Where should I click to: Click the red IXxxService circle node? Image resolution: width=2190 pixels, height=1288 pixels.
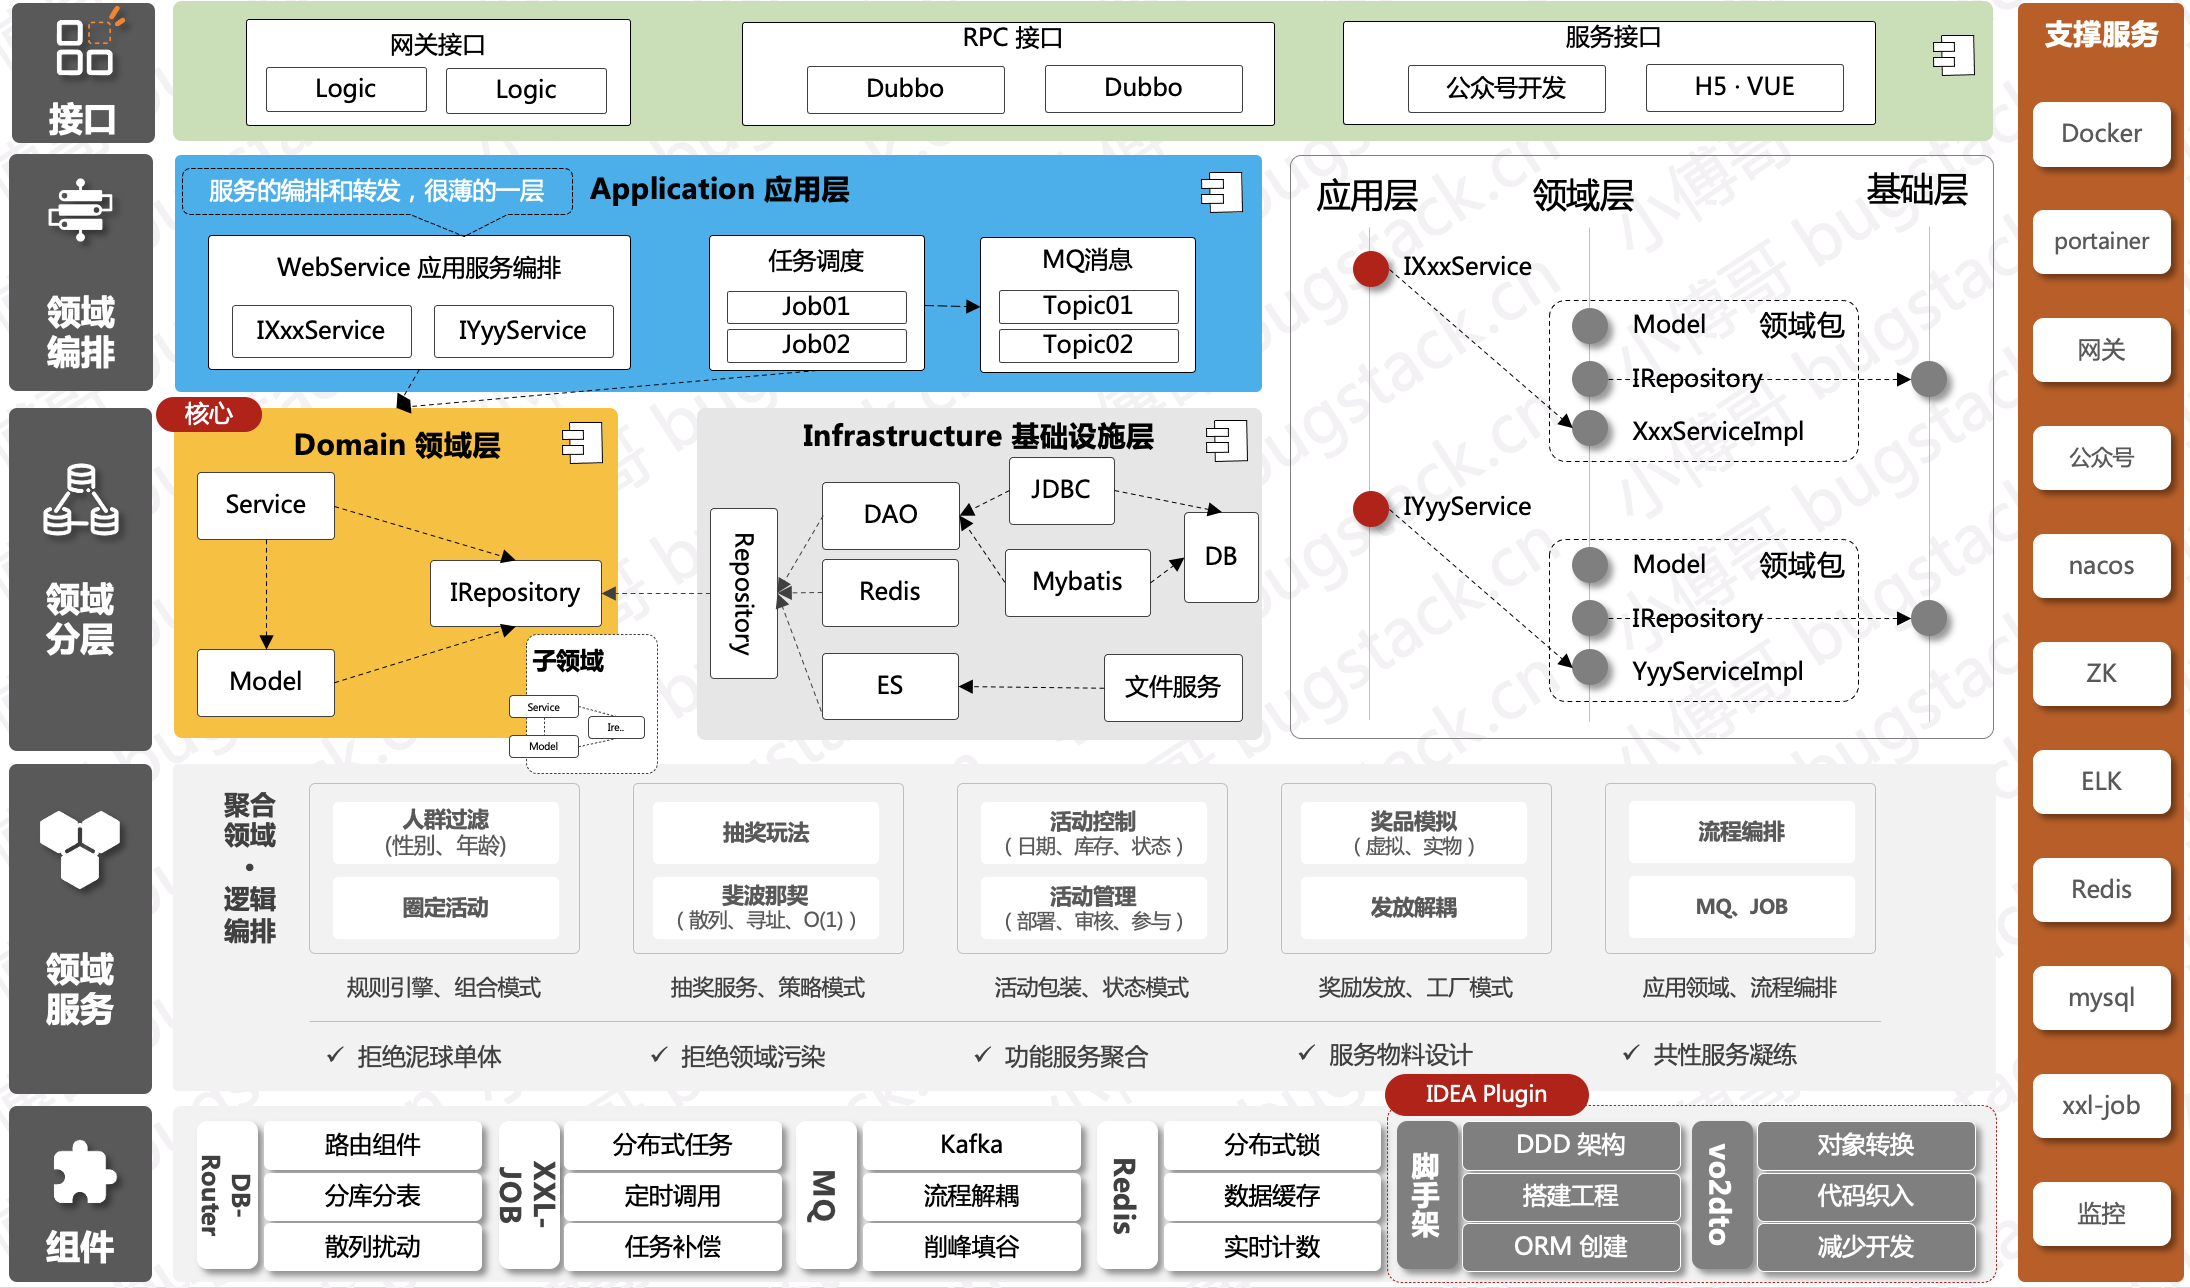click(1371, 268)
